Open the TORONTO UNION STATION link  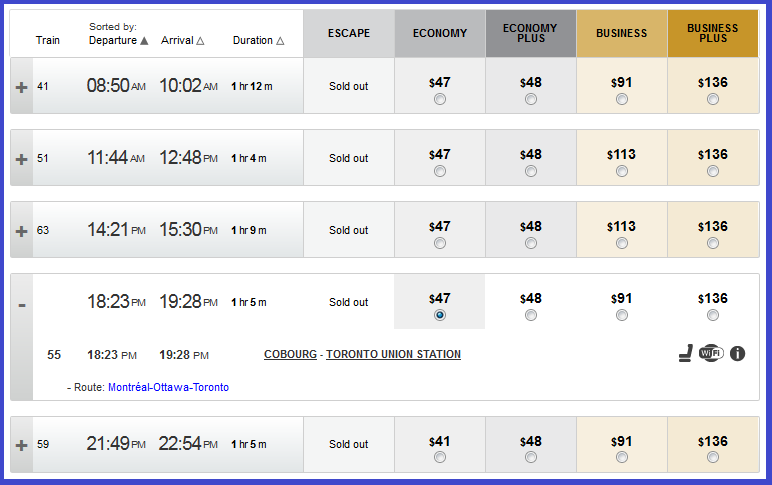tap(393, 354)
